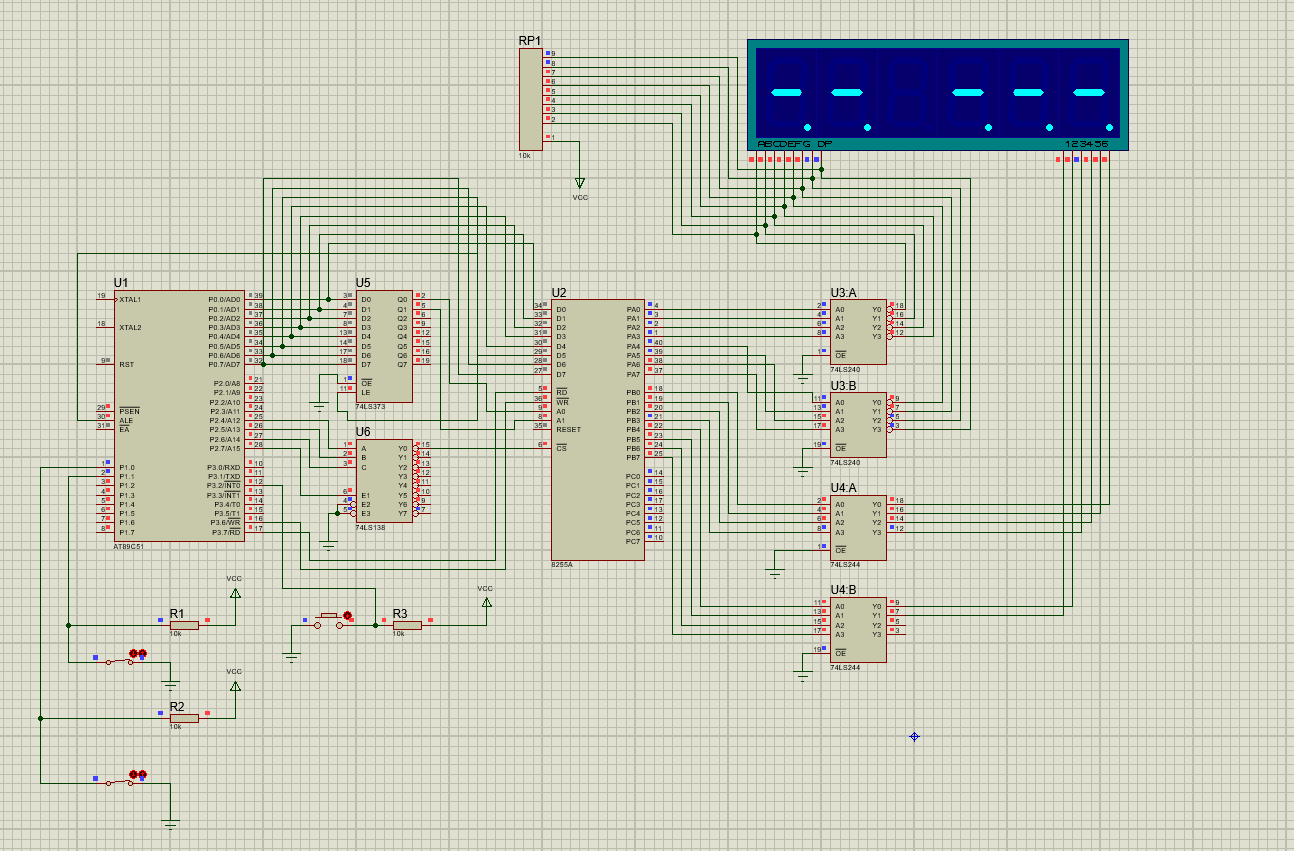The width and height of the screenshot is (1294, 851).
Task: Select the ground symbol under U3:A
Action: [802, 378]
